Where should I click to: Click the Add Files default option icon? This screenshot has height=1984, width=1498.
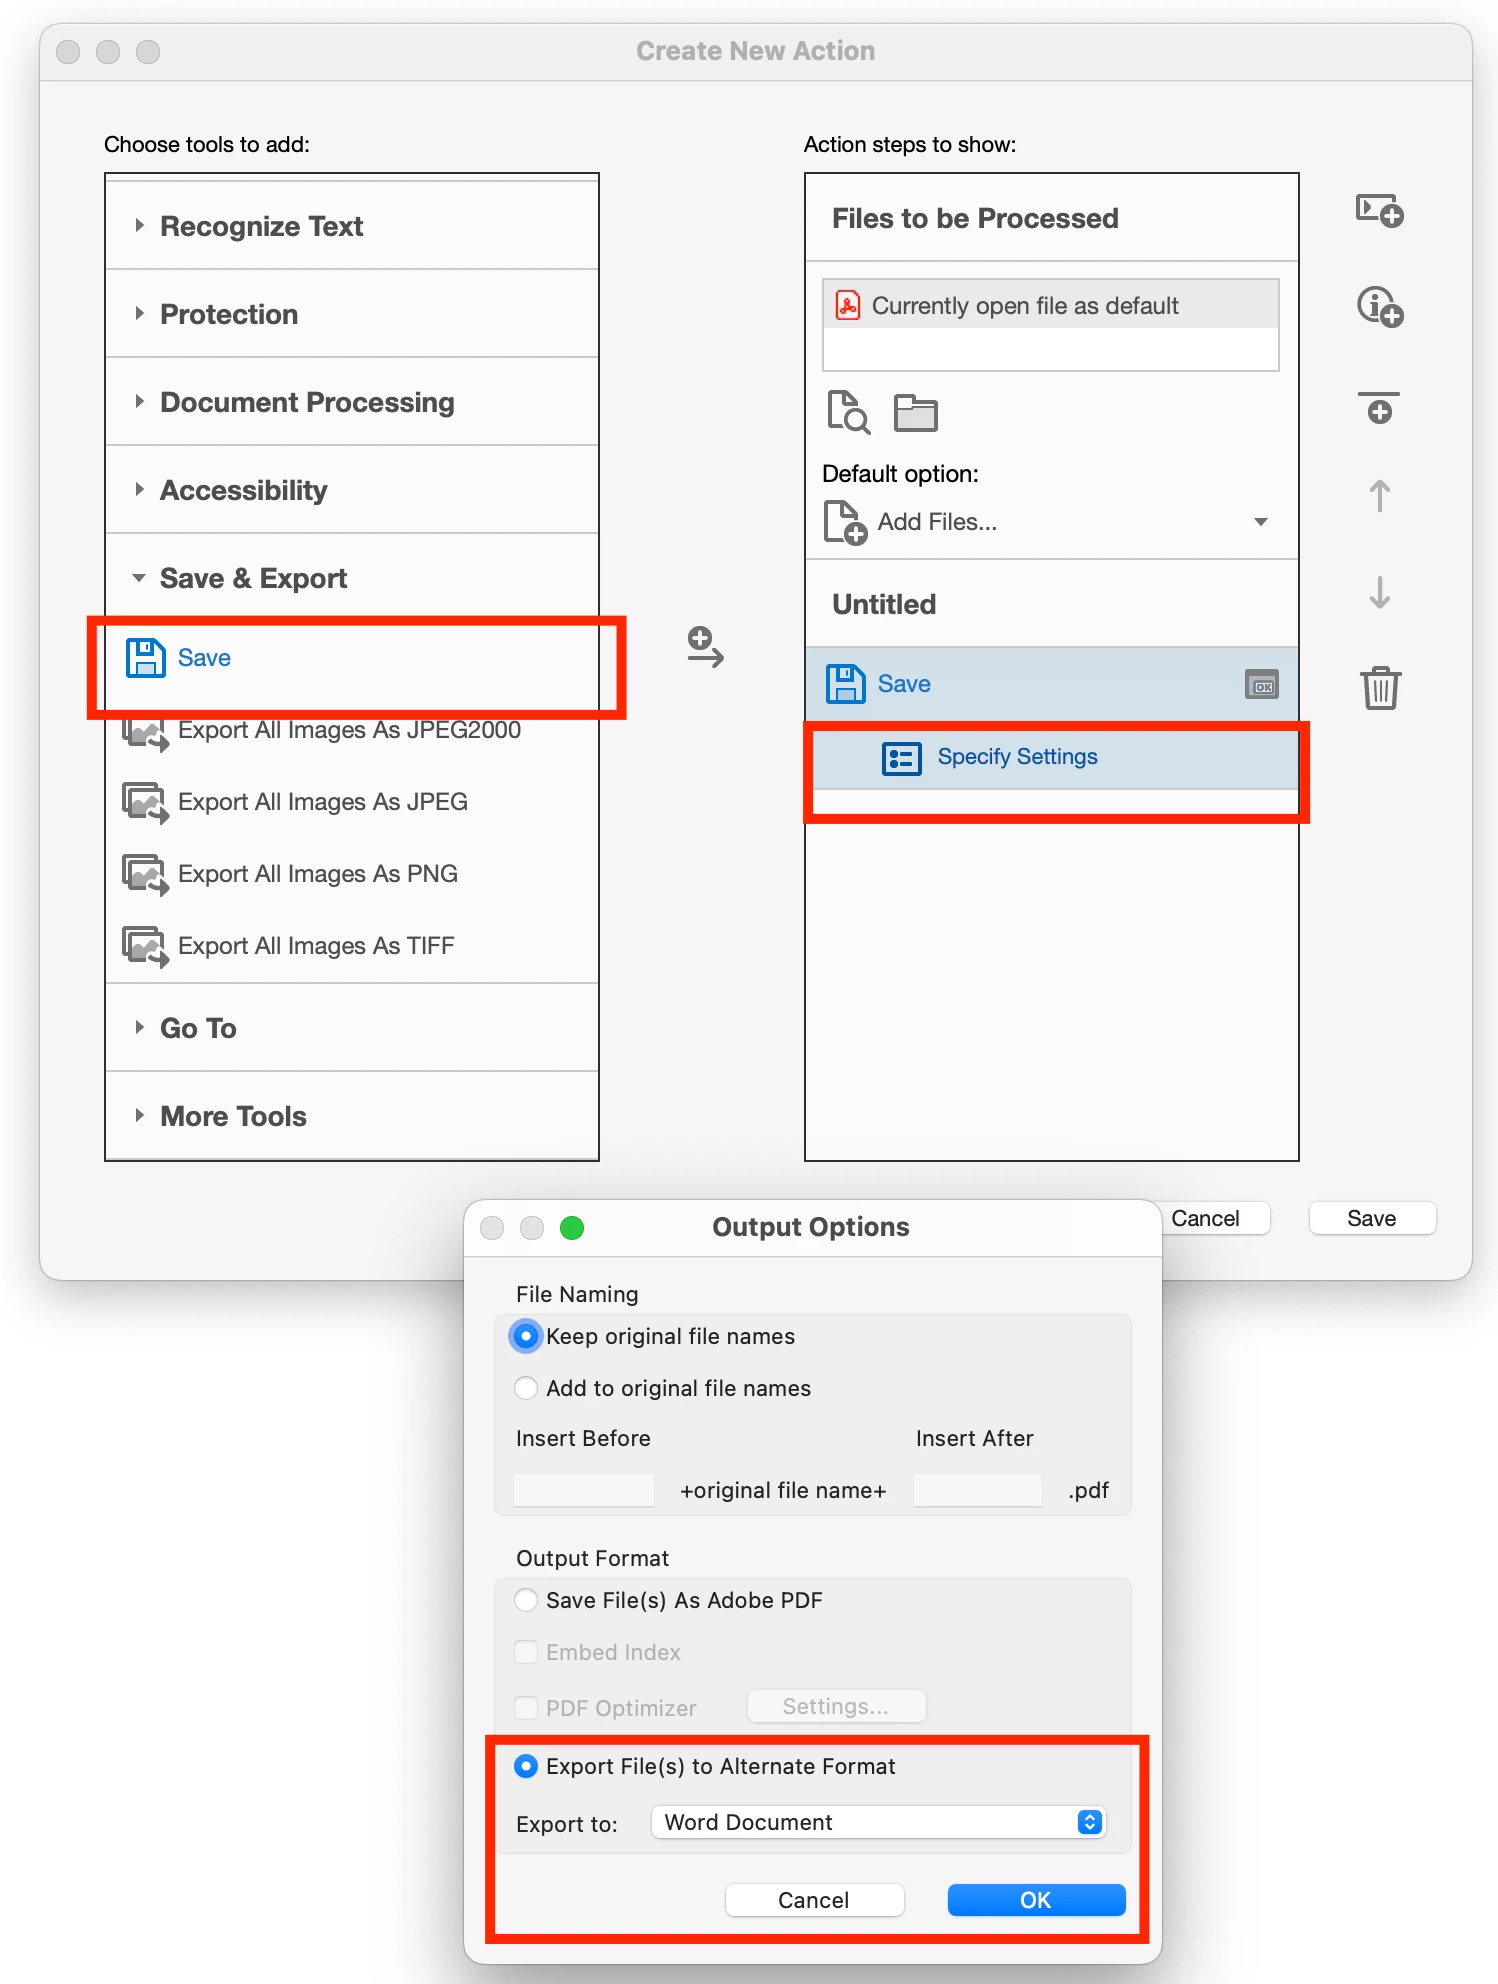[x=845, y=523]
